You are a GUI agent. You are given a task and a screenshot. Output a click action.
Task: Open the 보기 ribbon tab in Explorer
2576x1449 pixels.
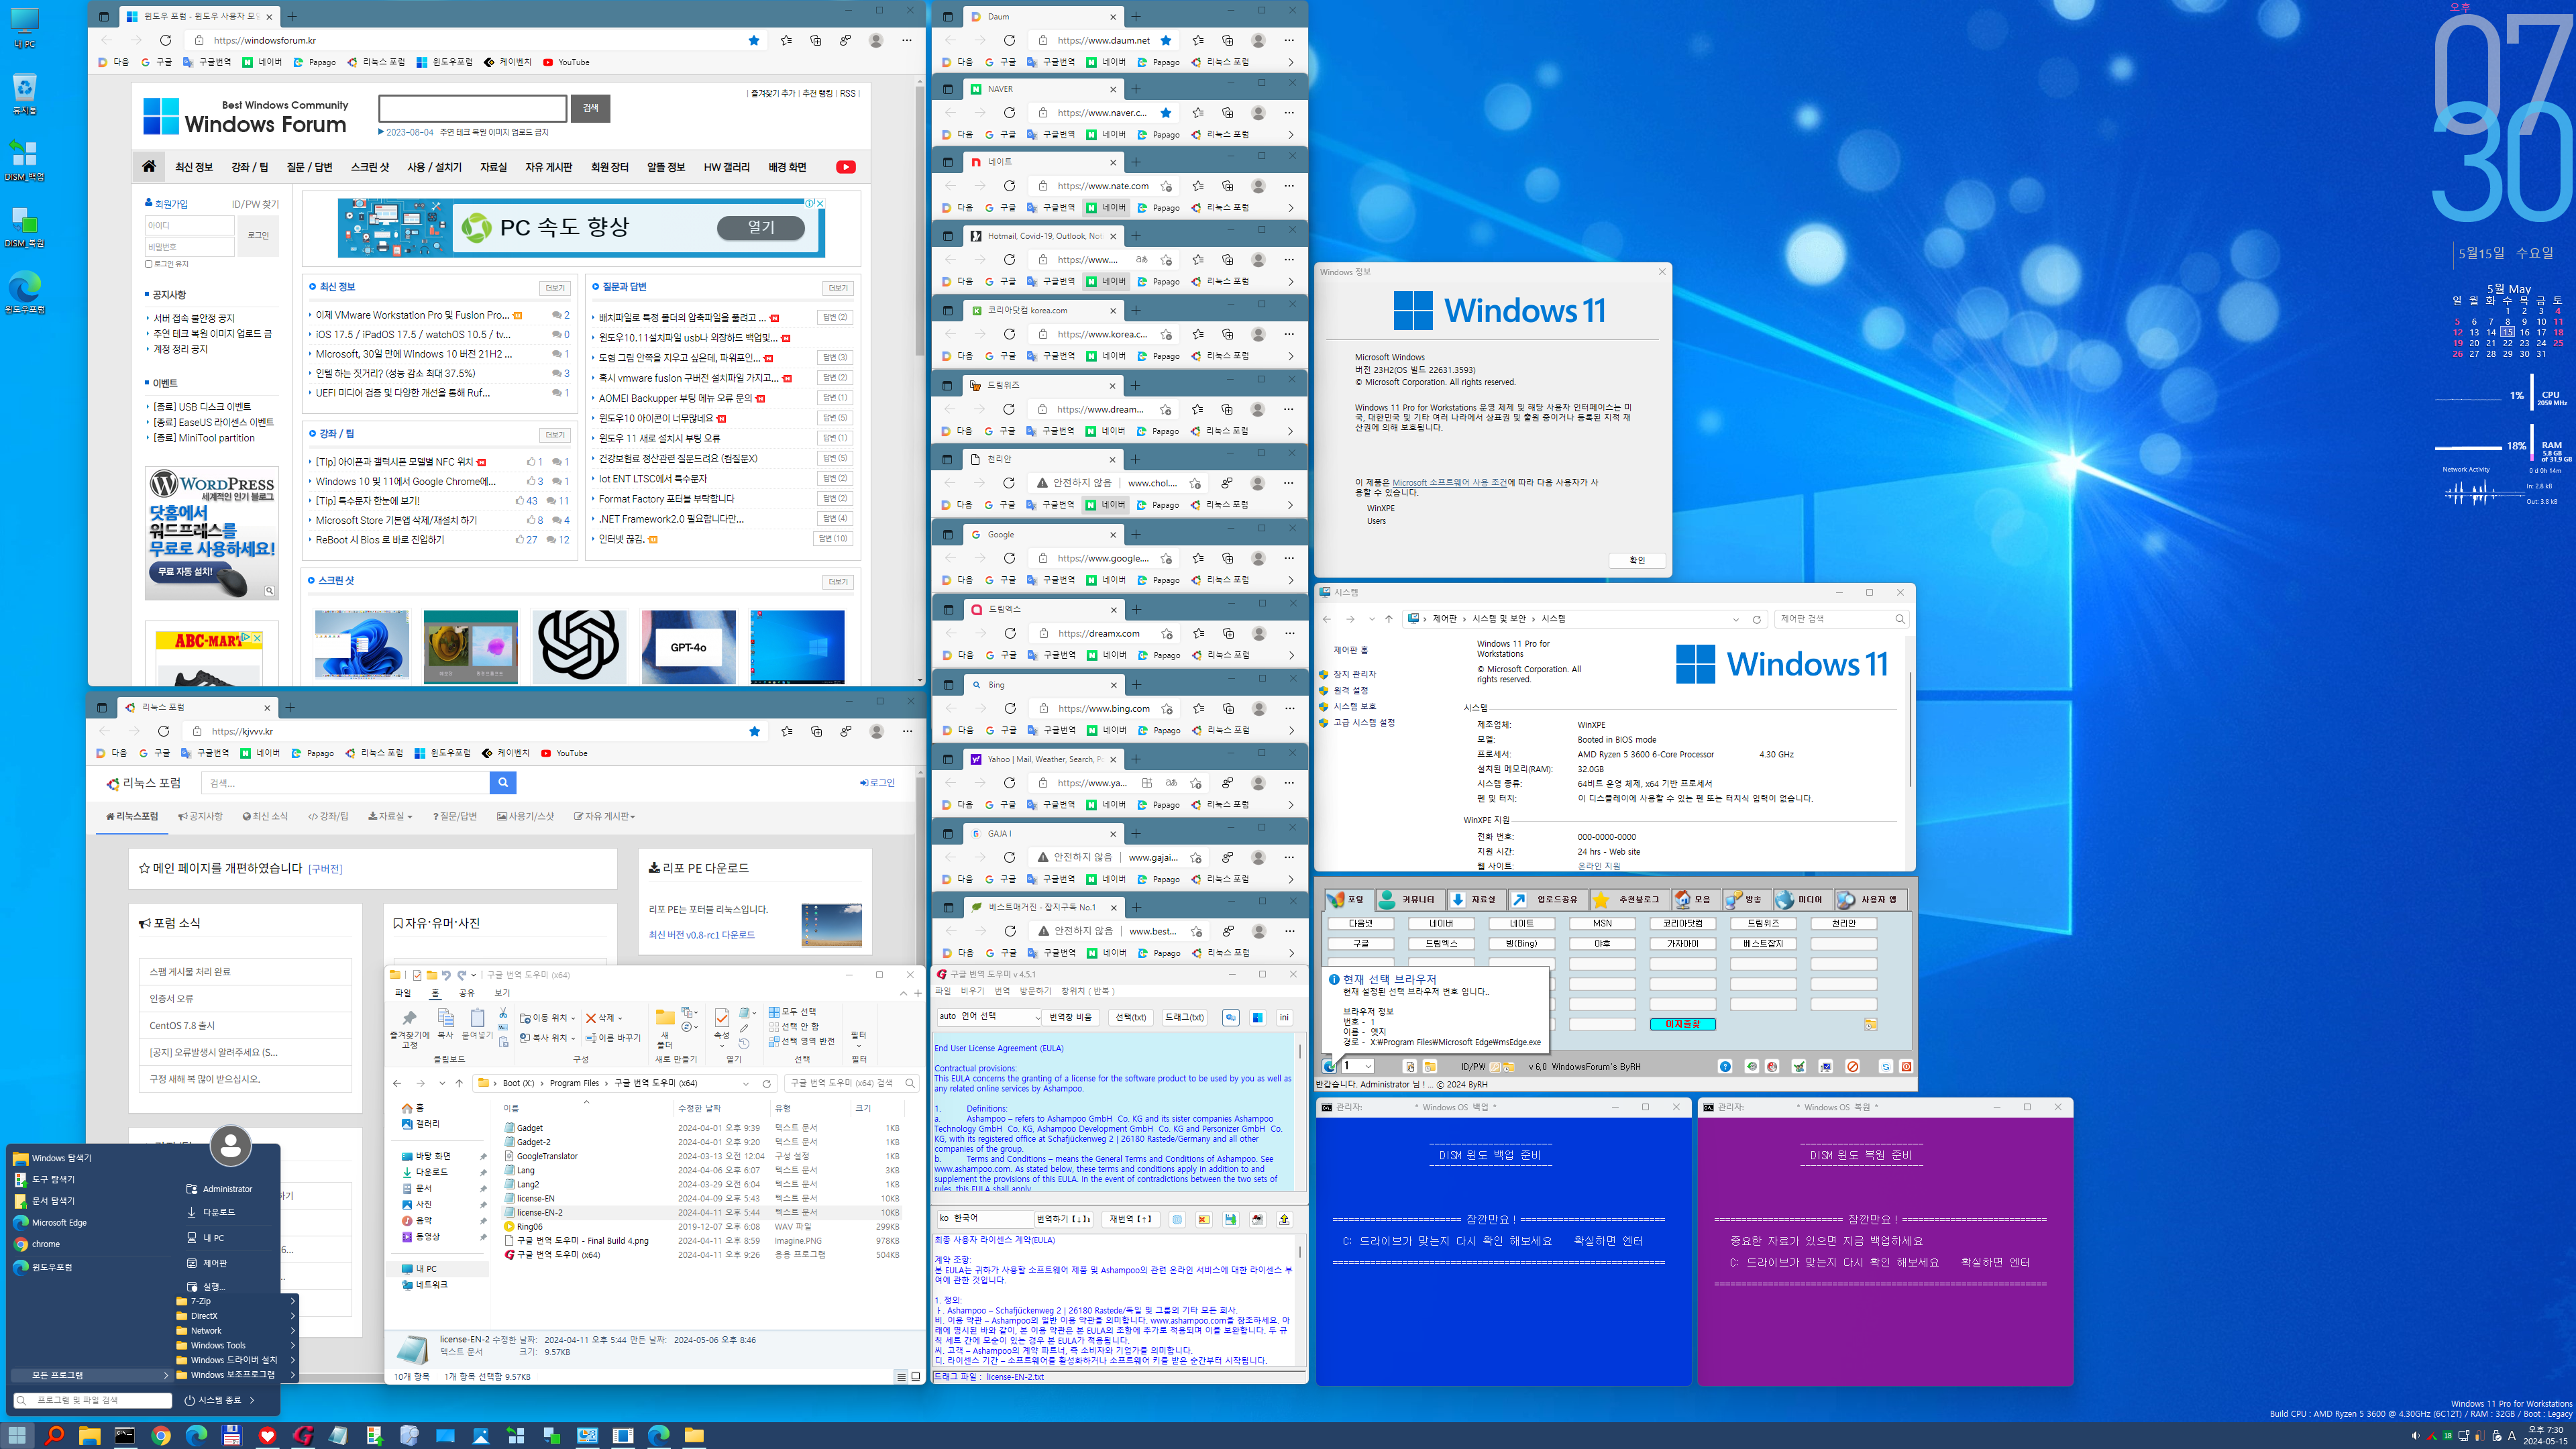[x=502, y=993]
